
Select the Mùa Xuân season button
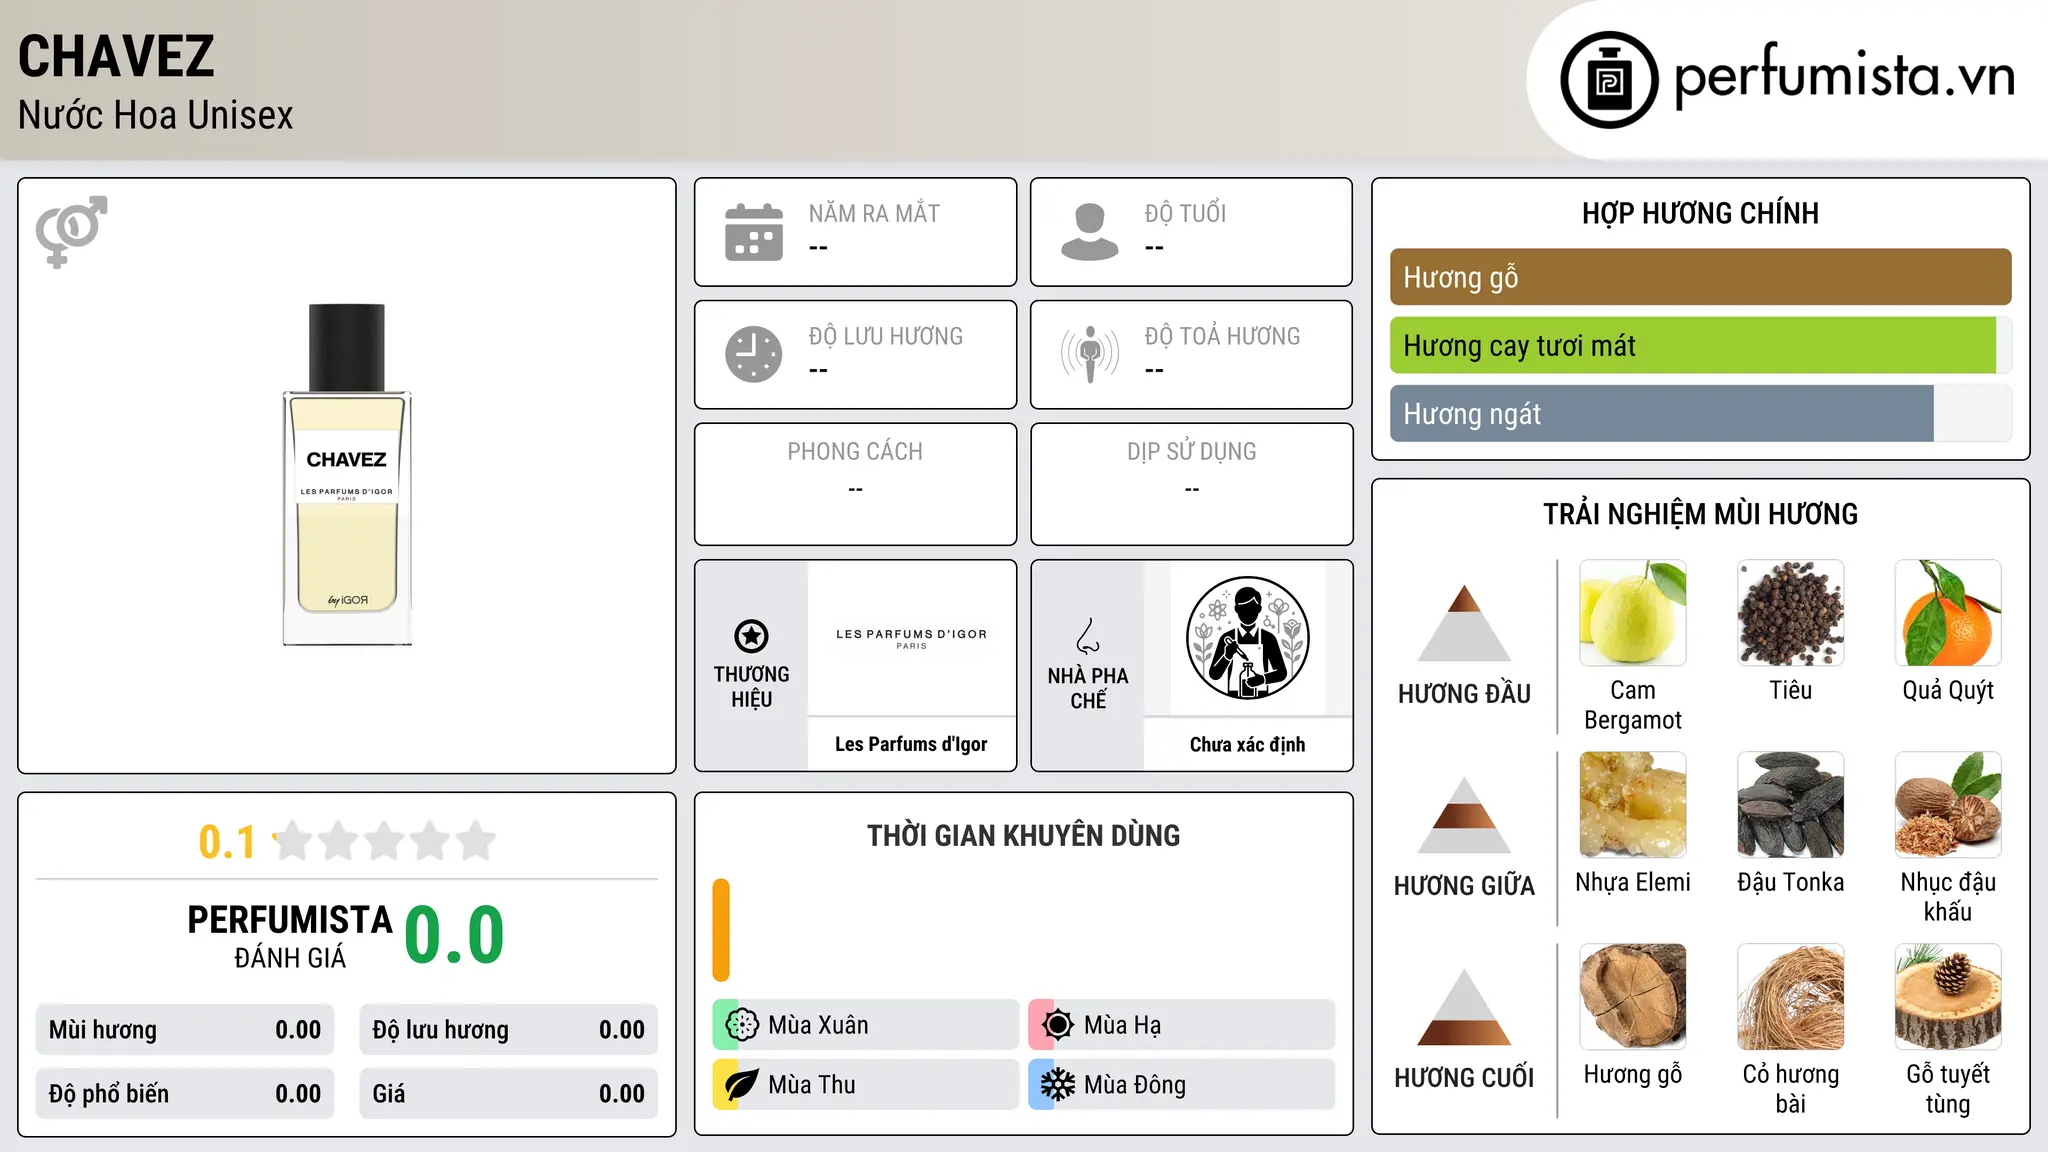[866, 1025]
